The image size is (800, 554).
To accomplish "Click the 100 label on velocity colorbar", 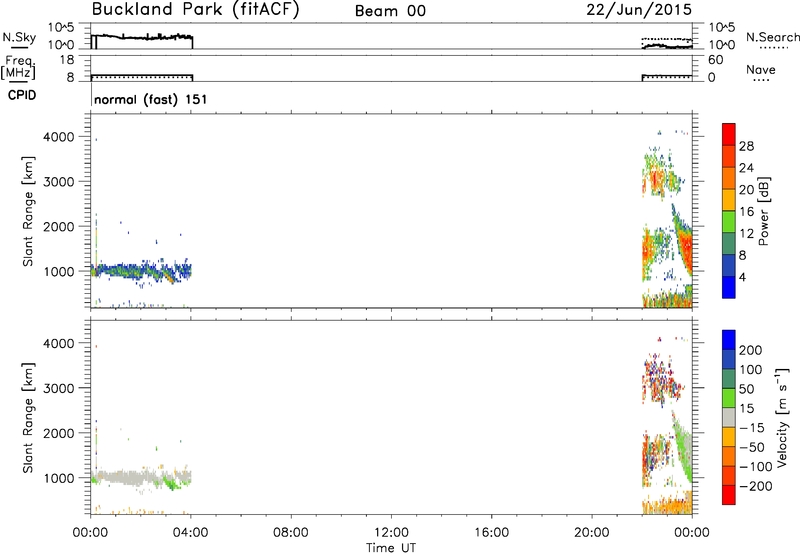I will click(751, 370).
